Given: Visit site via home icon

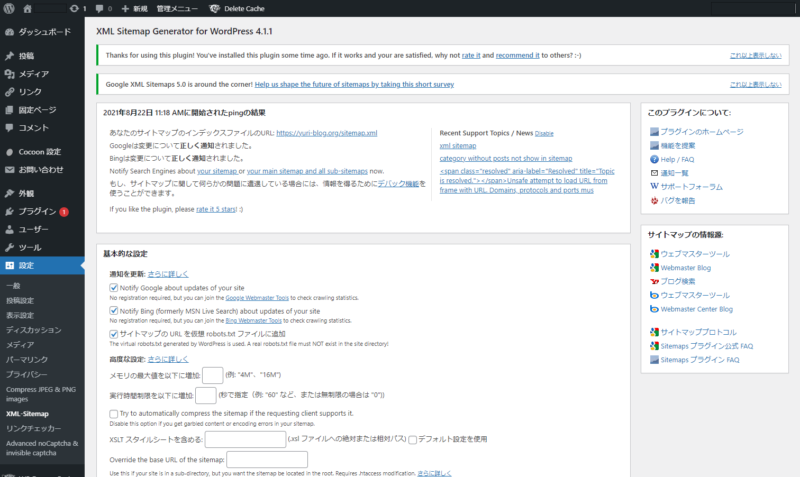Looking at the screenshot, I should (x=28, y=9).
